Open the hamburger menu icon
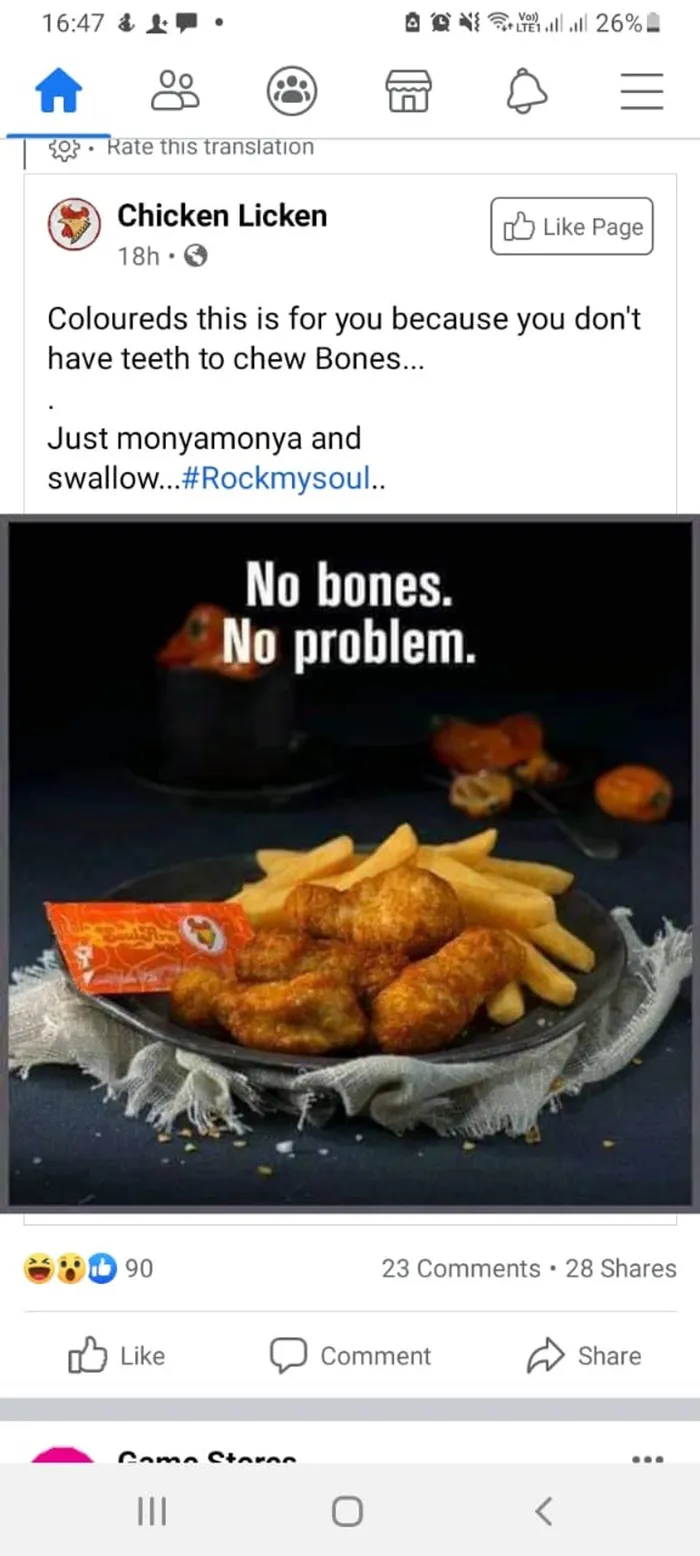The width and height of the screenshot is (700, 1556). pyautogui.click(x=642, y=92)
